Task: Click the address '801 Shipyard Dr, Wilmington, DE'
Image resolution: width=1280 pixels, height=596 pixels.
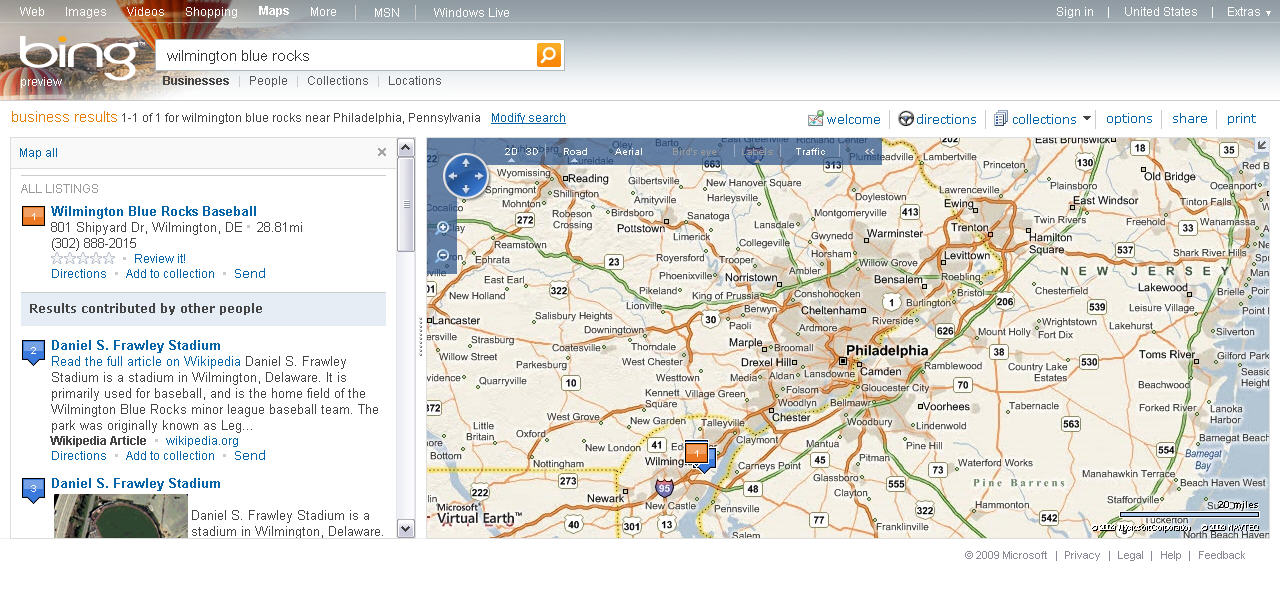Action: tap(146, 228)
